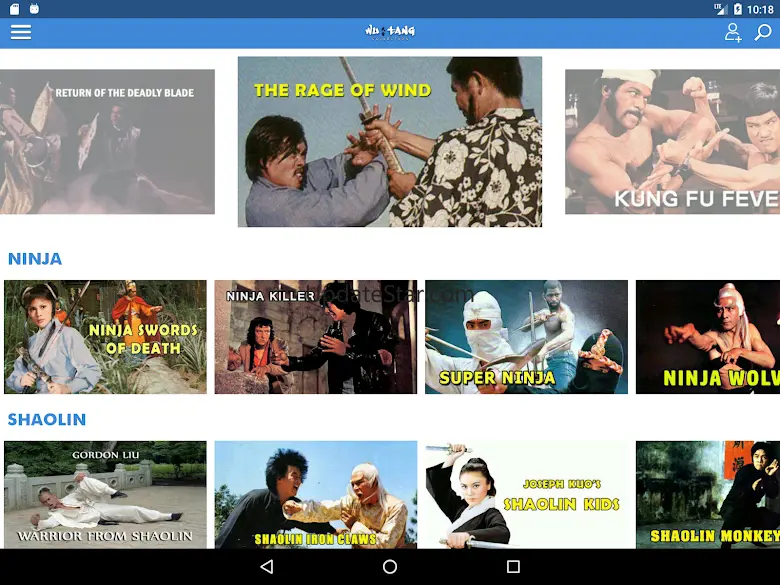780x585 pixels.
Task: Open Ninja Swords of Death movie
Action: (x=105, y=337)
